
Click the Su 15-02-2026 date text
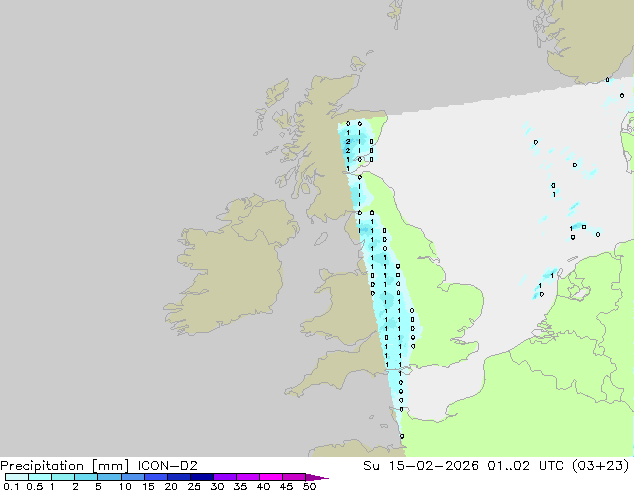433,466
